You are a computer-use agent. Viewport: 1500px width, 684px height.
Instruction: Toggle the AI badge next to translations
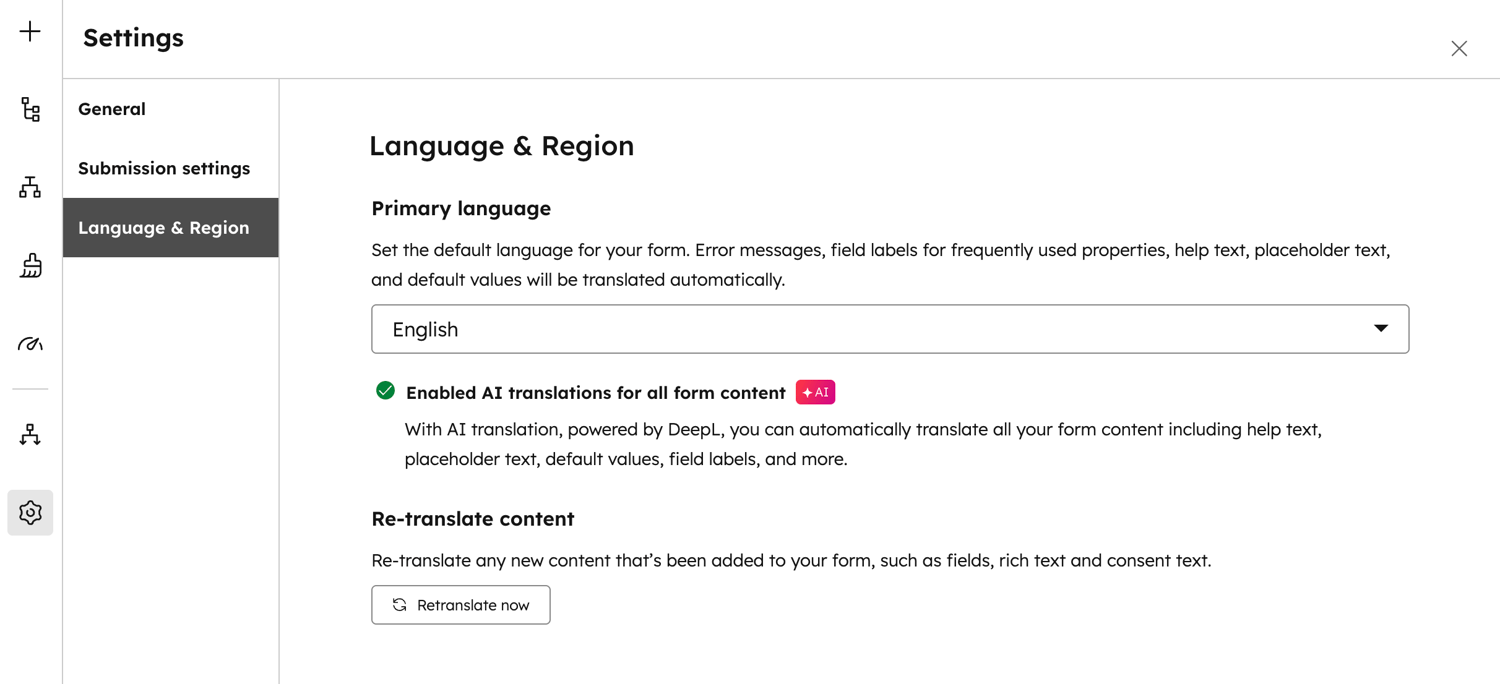click(x=815, y=391)
